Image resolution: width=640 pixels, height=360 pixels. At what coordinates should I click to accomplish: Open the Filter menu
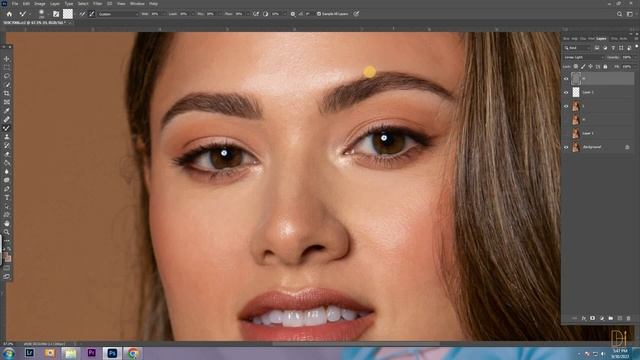click(98, 4)
